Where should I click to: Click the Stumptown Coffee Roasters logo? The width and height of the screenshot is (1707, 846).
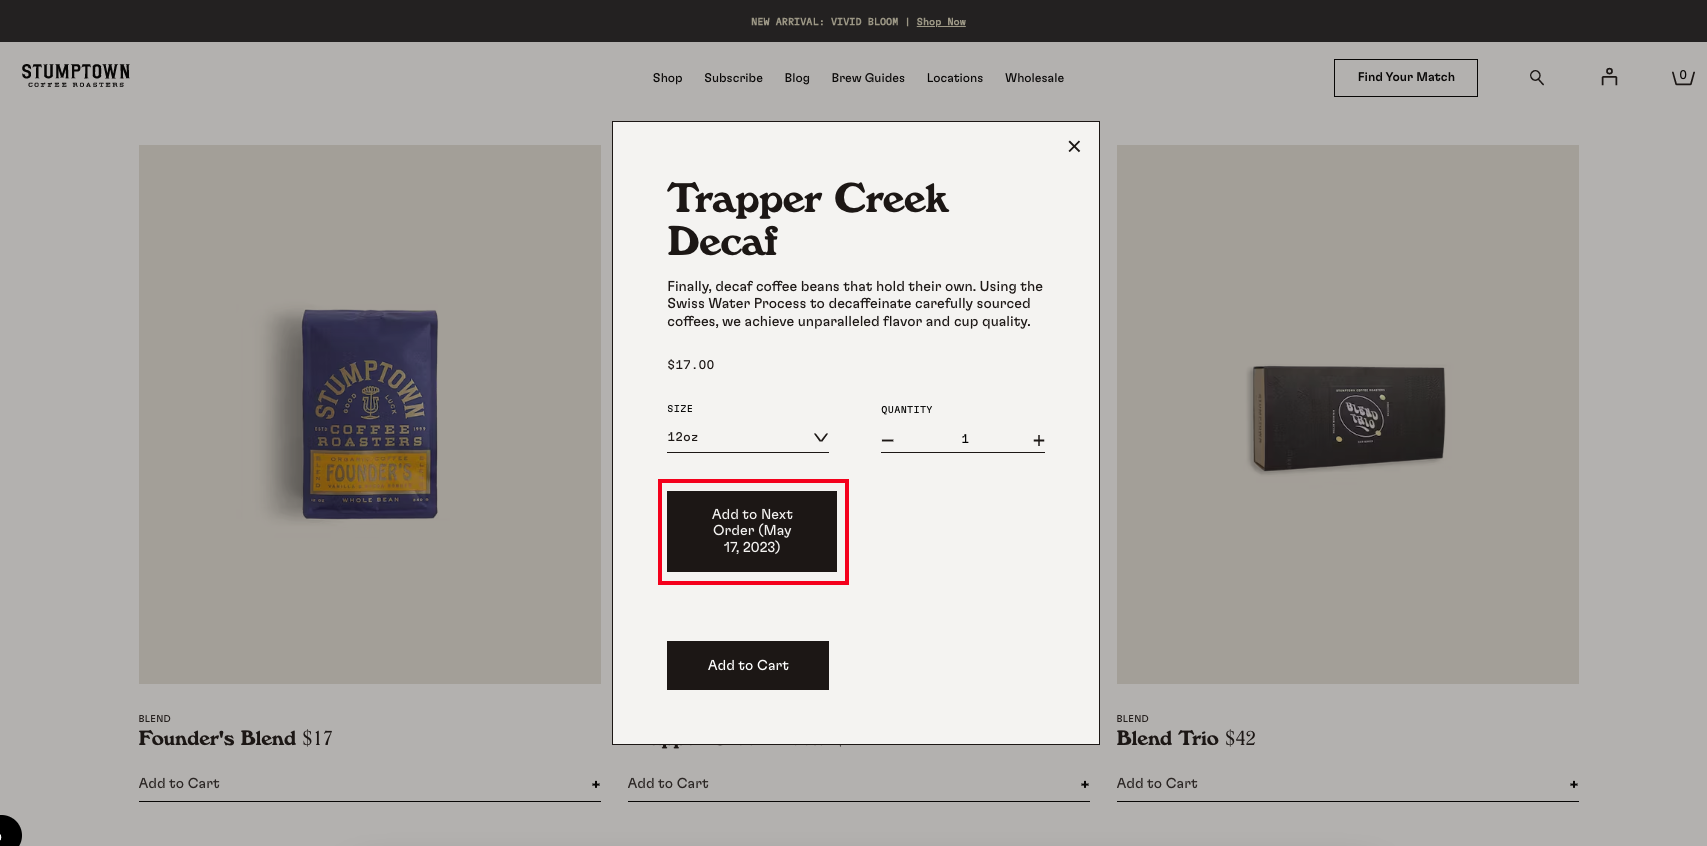[x=76, y=76]
